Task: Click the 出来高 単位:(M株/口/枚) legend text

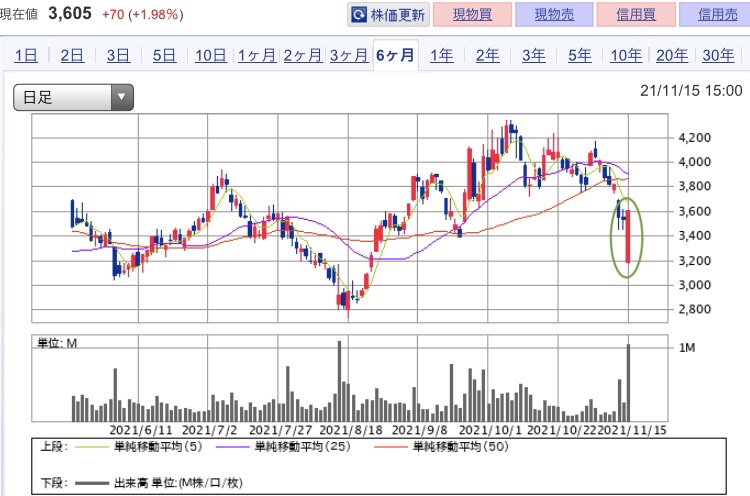Action: point(178,483)
